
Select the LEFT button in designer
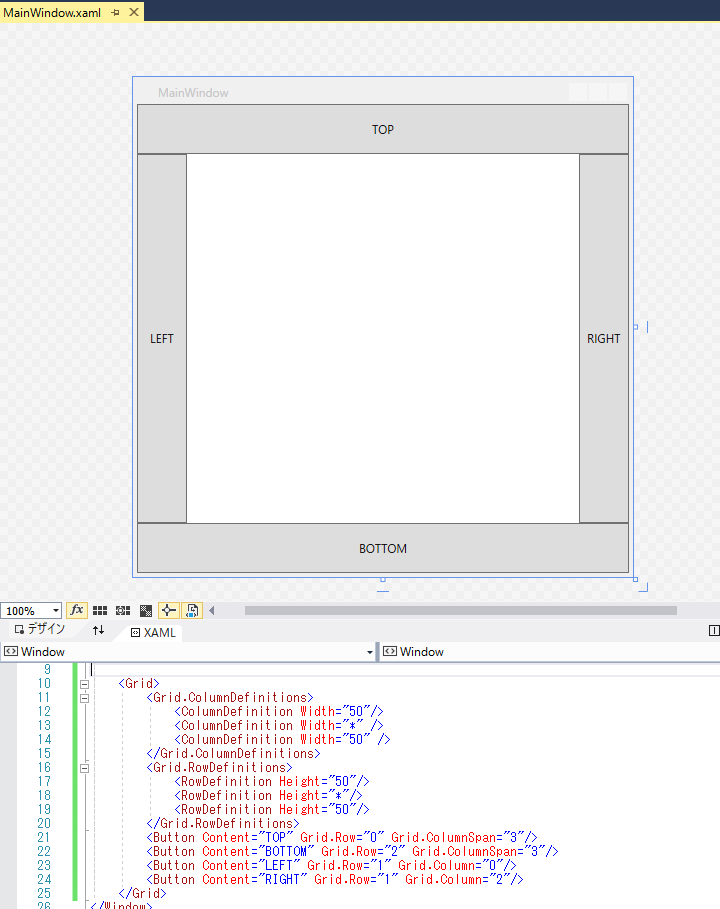coord(162,339)
